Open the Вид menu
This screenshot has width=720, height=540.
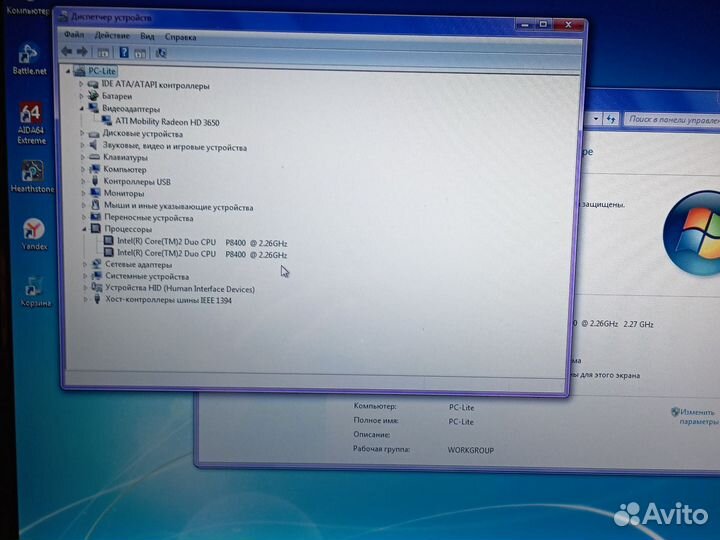pyautogui.click(x=147, y=36)
